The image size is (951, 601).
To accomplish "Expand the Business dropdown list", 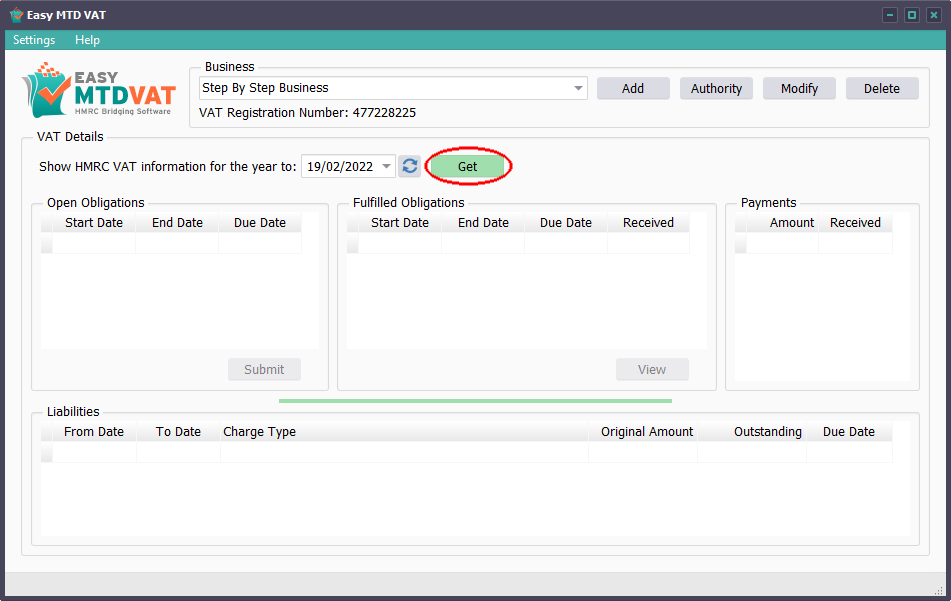I will tap(578, 89).
